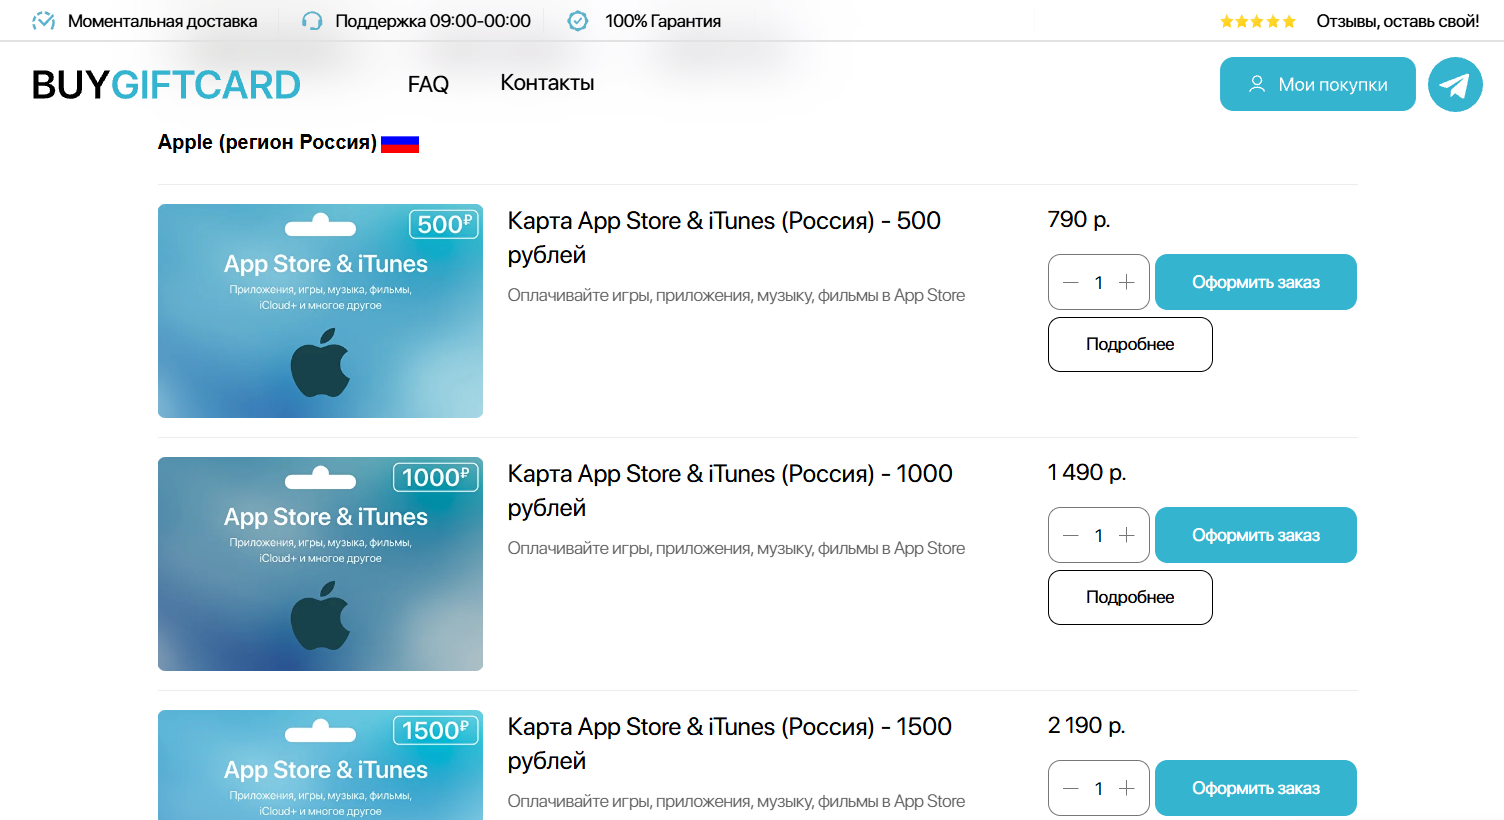This screenshot has width=1504, height=820.
Task: Select the quantity input for the 500 рублей card
Action: coord(1098,282)
